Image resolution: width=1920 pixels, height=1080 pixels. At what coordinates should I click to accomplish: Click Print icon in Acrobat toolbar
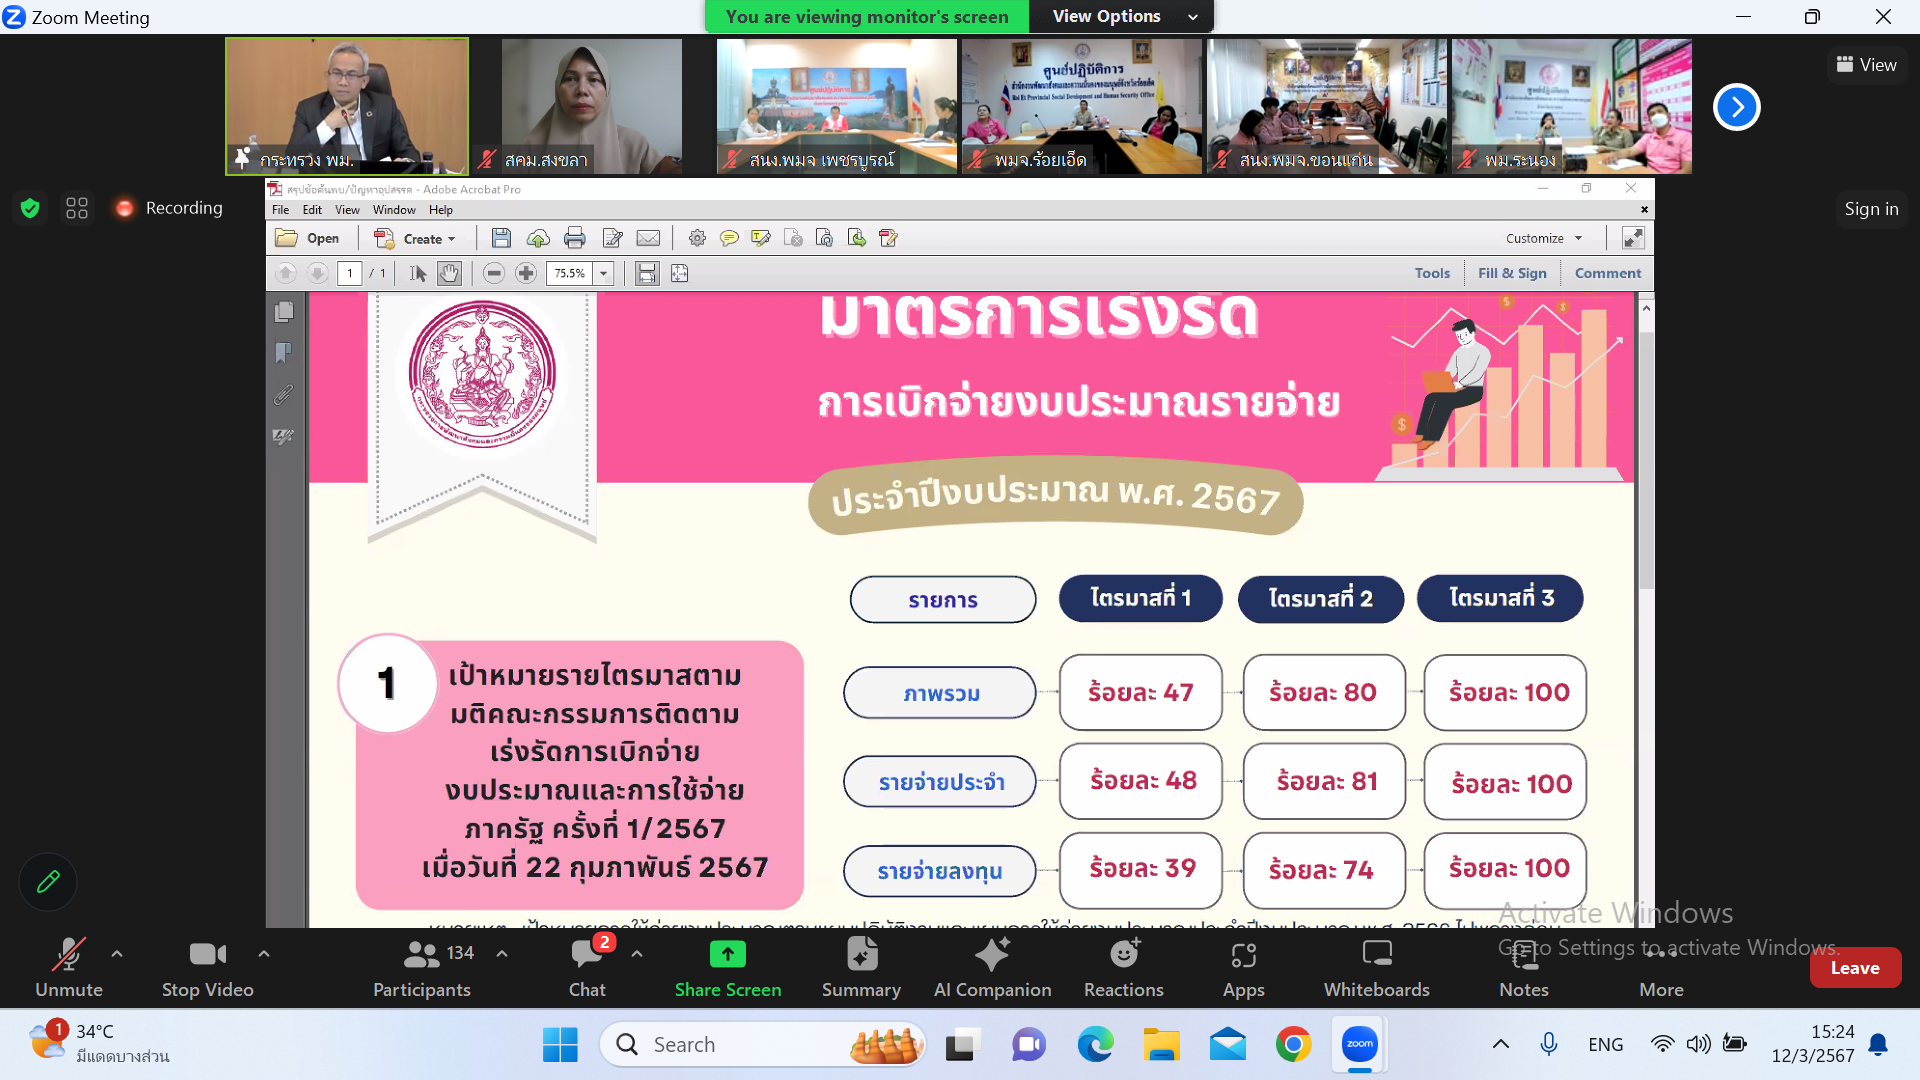574,238
